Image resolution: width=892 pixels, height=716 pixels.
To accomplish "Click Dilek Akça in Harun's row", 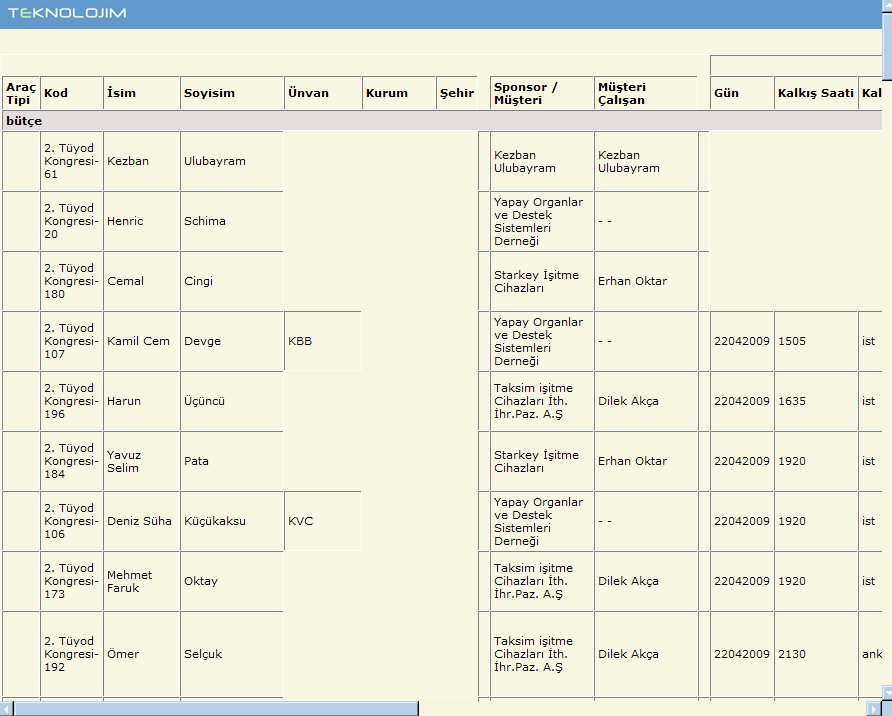I will [x=628, y=401].
